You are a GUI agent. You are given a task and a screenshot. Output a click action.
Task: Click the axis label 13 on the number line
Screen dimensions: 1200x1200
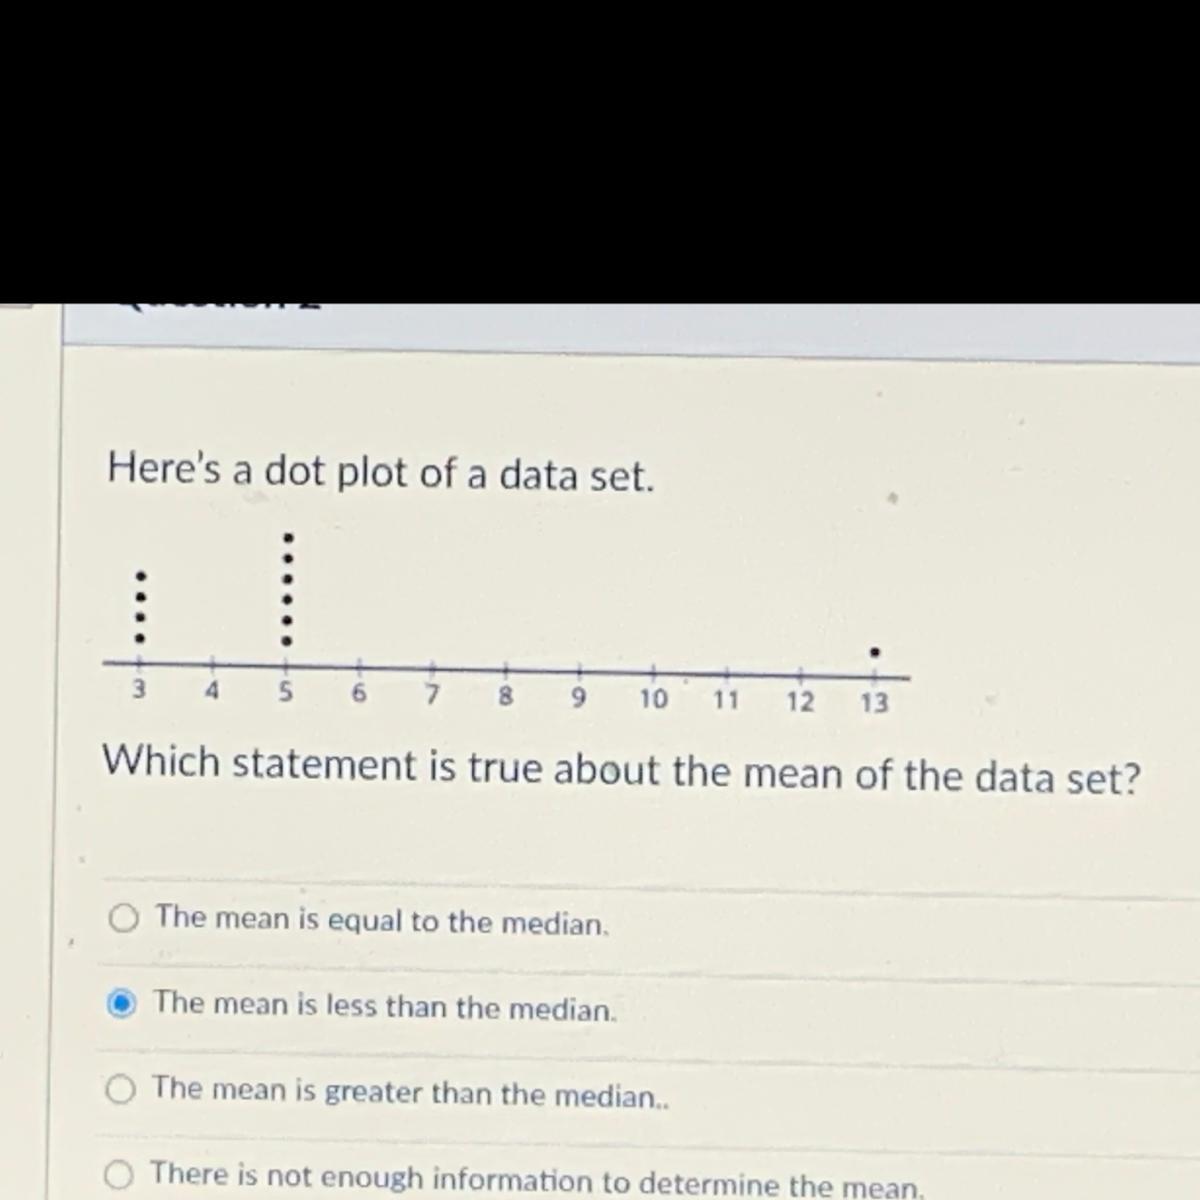[874, 703]
